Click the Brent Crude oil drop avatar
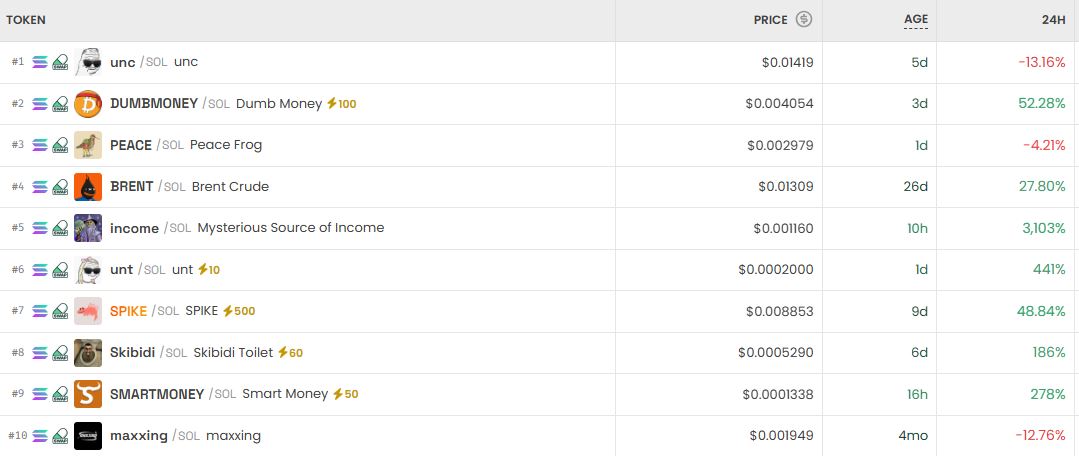Image resolution: width=1079 pixels, height=456 pixels. (88, 187)
